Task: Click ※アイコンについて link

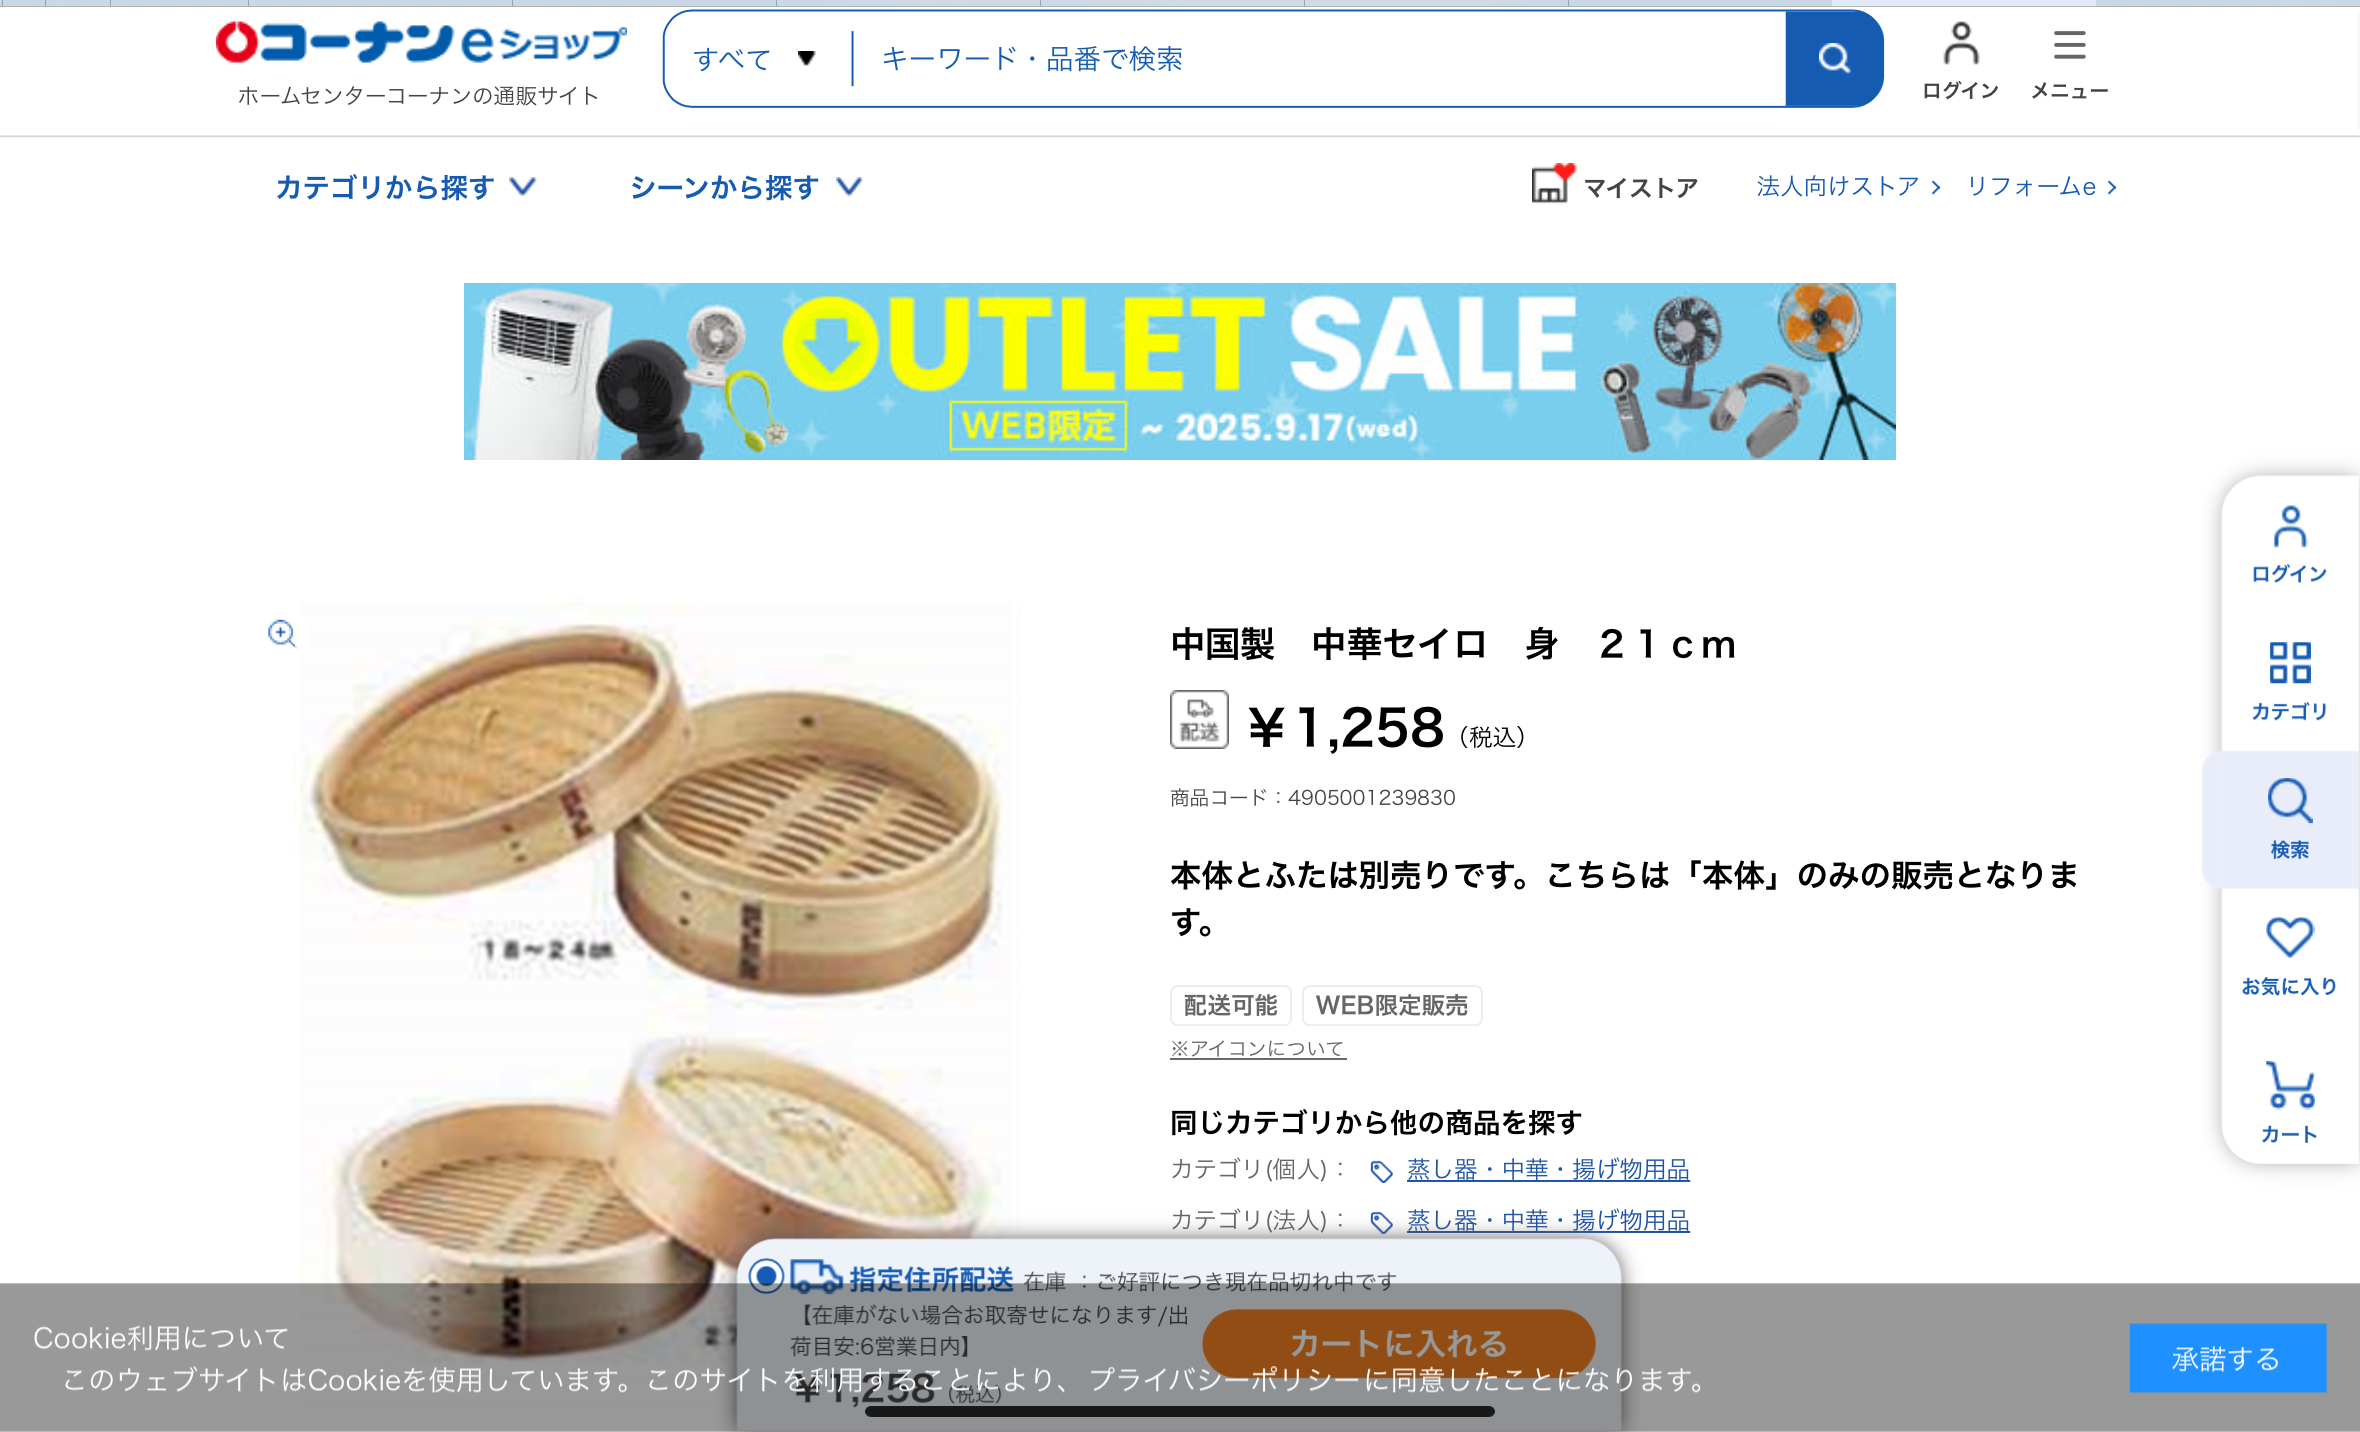Action: click(x=1258, y=1048)
